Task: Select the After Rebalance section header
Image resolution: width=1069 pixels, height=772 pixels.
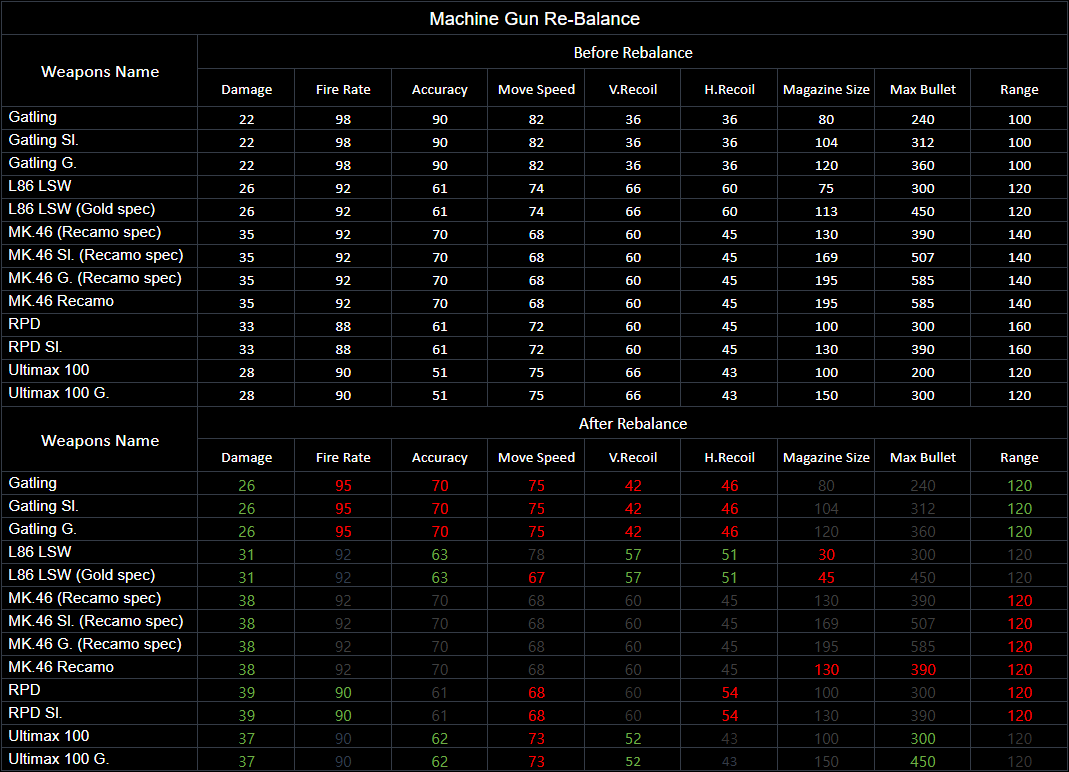Action: [632, 424]
